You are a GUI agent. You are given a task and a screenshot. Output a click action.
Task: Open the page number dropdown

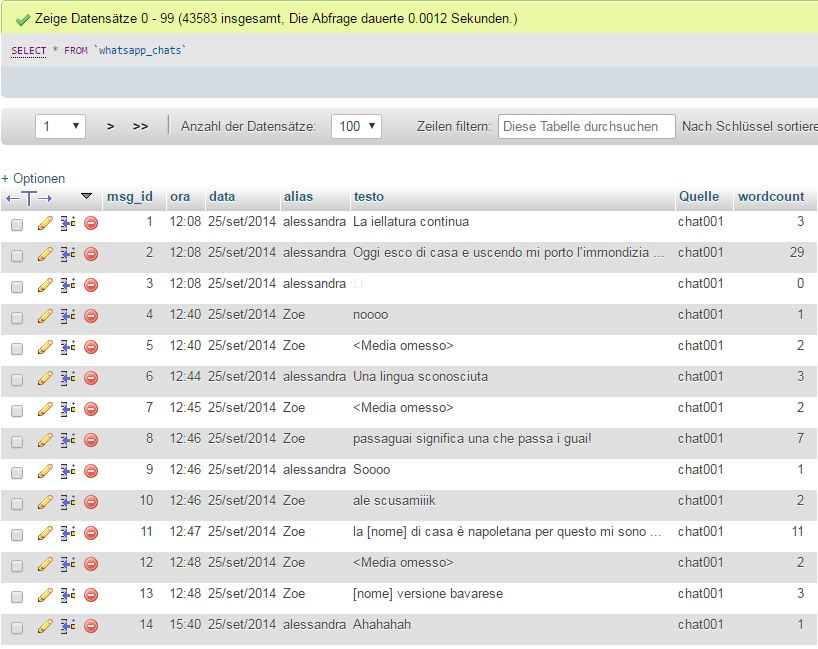61,126
